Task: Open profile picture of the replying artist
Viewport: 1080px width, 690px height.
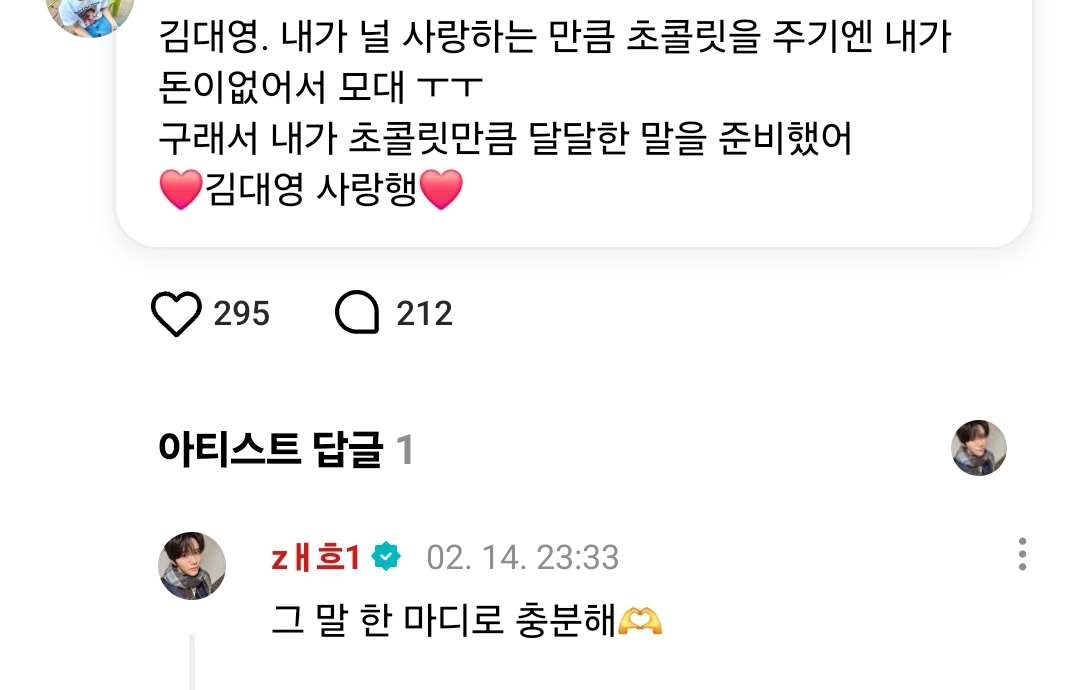Action: tap(192, 566)
